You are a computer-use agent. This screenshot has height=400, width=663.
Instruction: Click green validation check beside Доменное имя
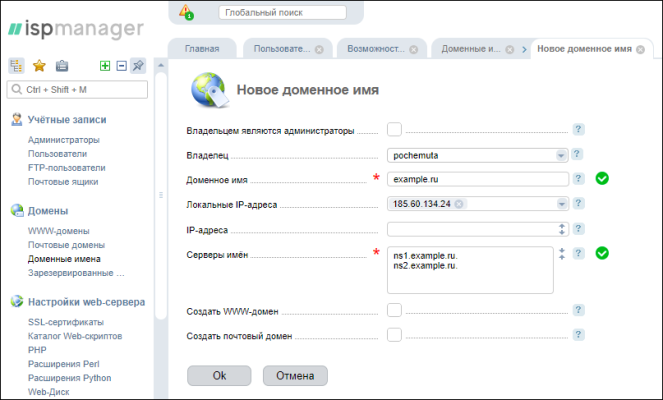tap(602, 178)
